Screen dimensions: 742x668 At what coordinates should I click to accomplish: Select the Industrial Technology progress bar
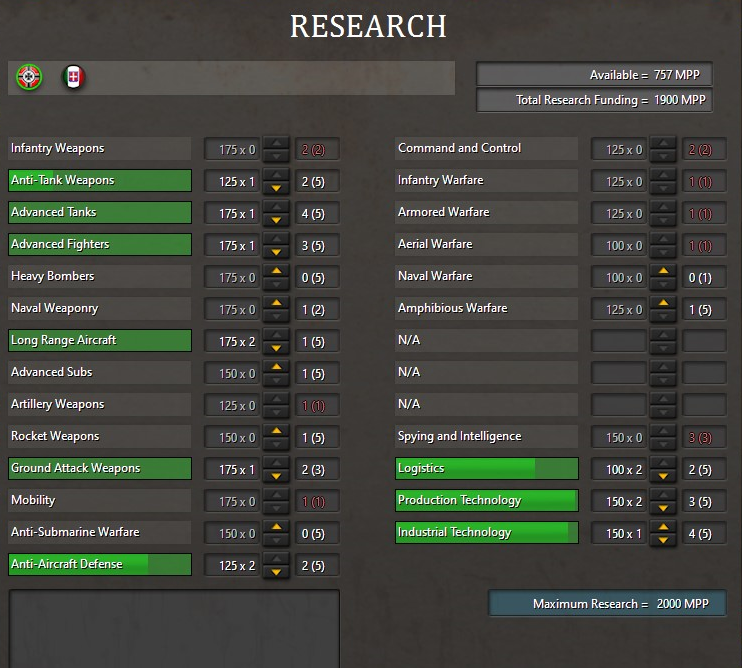[x=487, y=532]
